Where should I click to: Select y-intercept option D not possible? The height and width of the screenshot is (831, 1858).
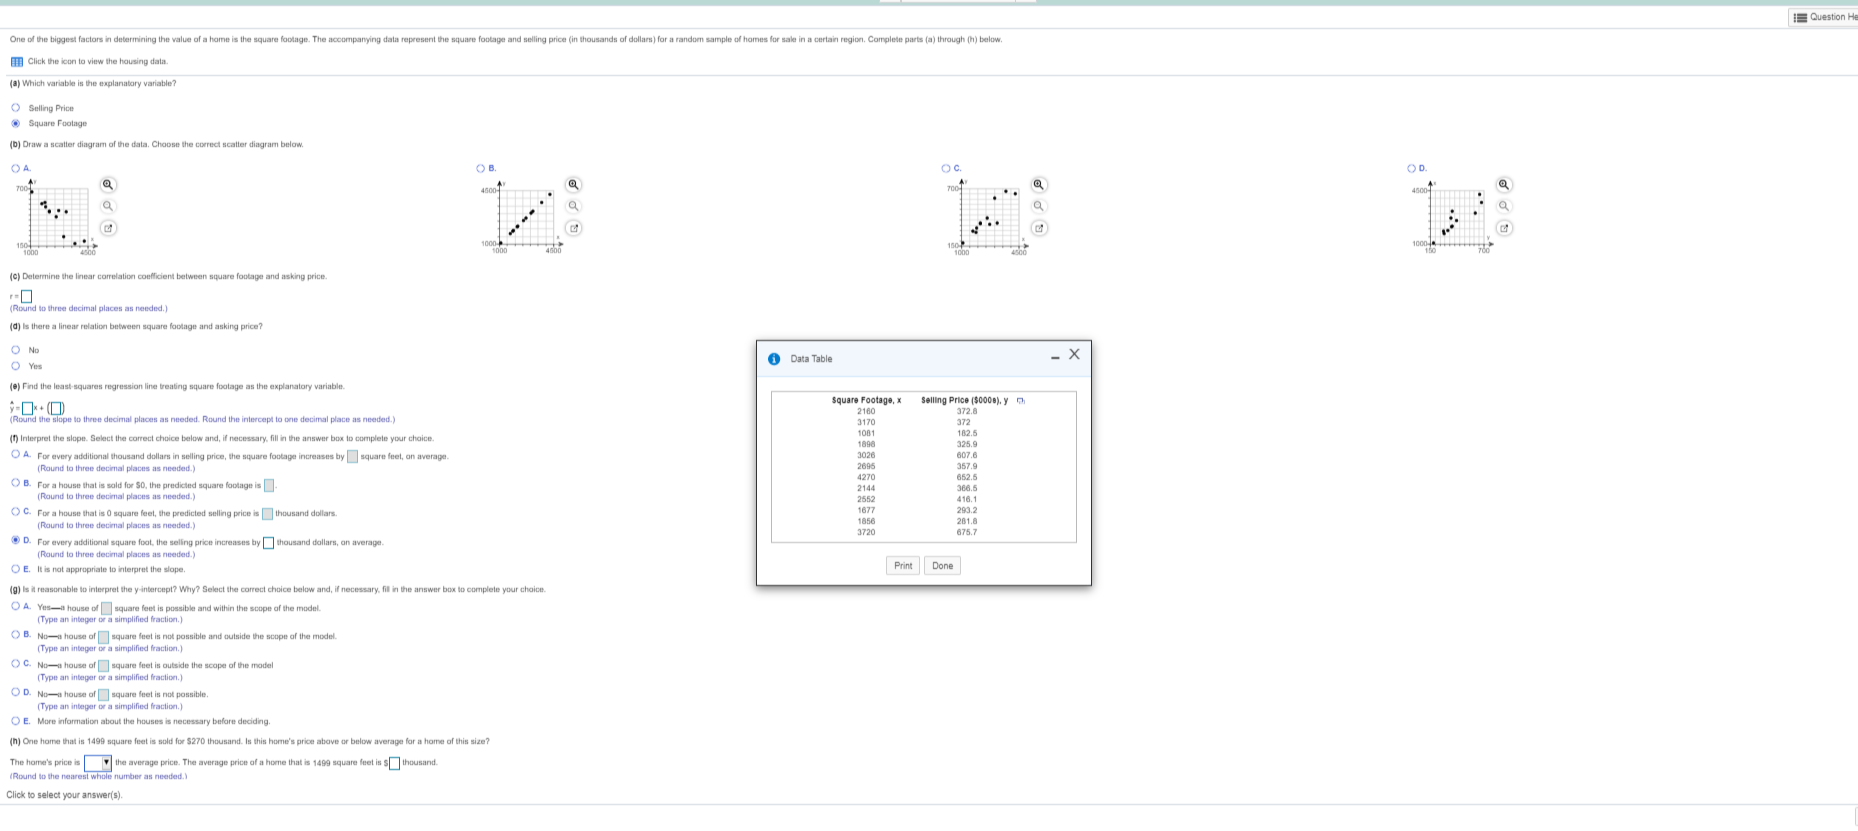(16, 692)
